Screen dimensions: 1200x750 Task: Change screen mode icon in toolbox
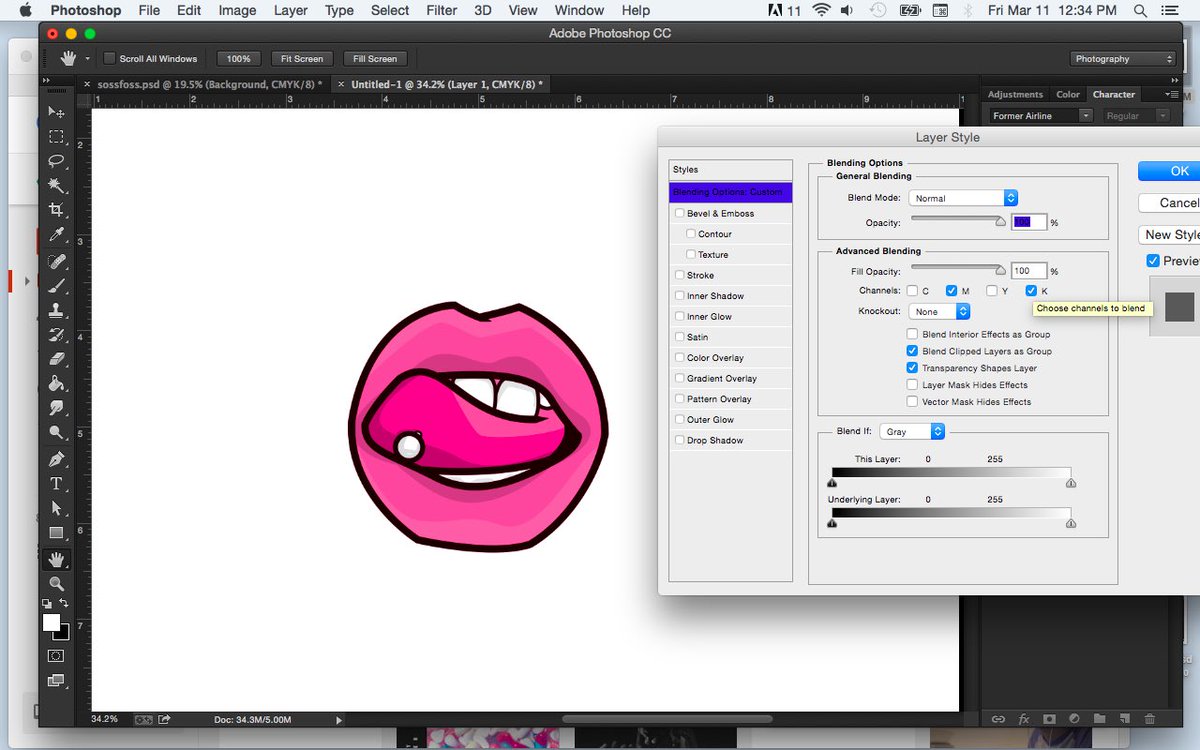(56, 681)
